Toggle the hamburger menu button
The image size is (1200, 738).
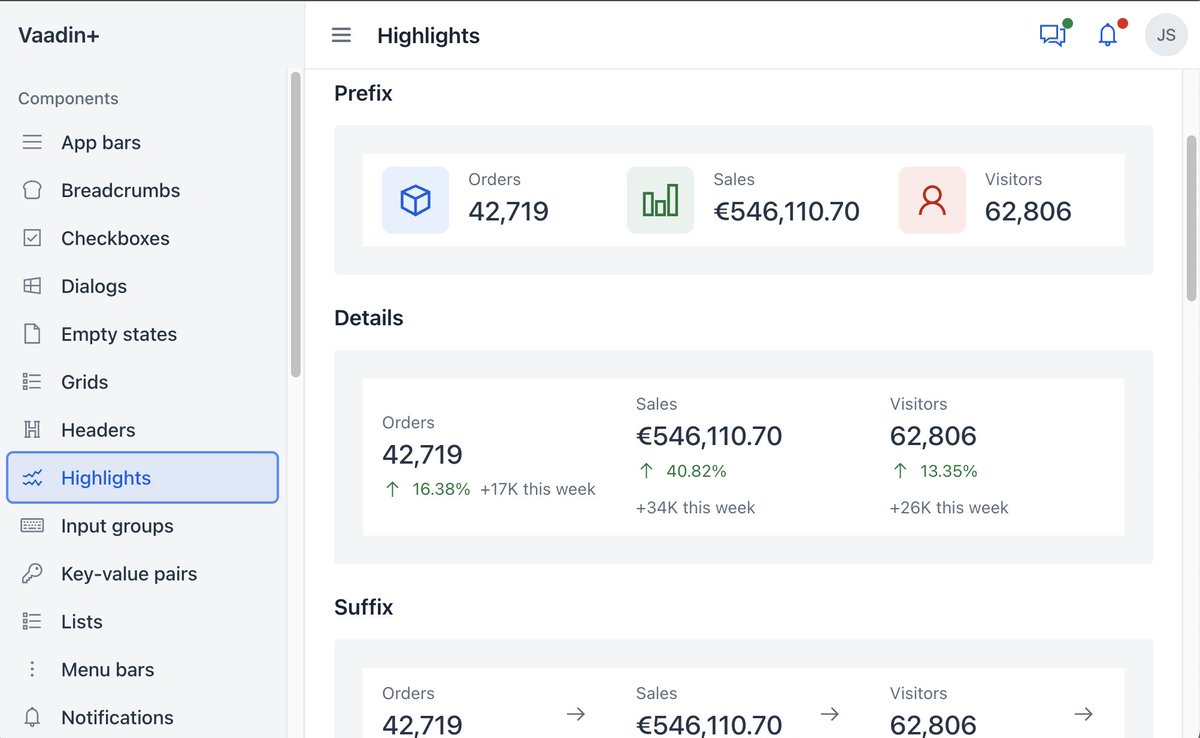click(341, 35)
